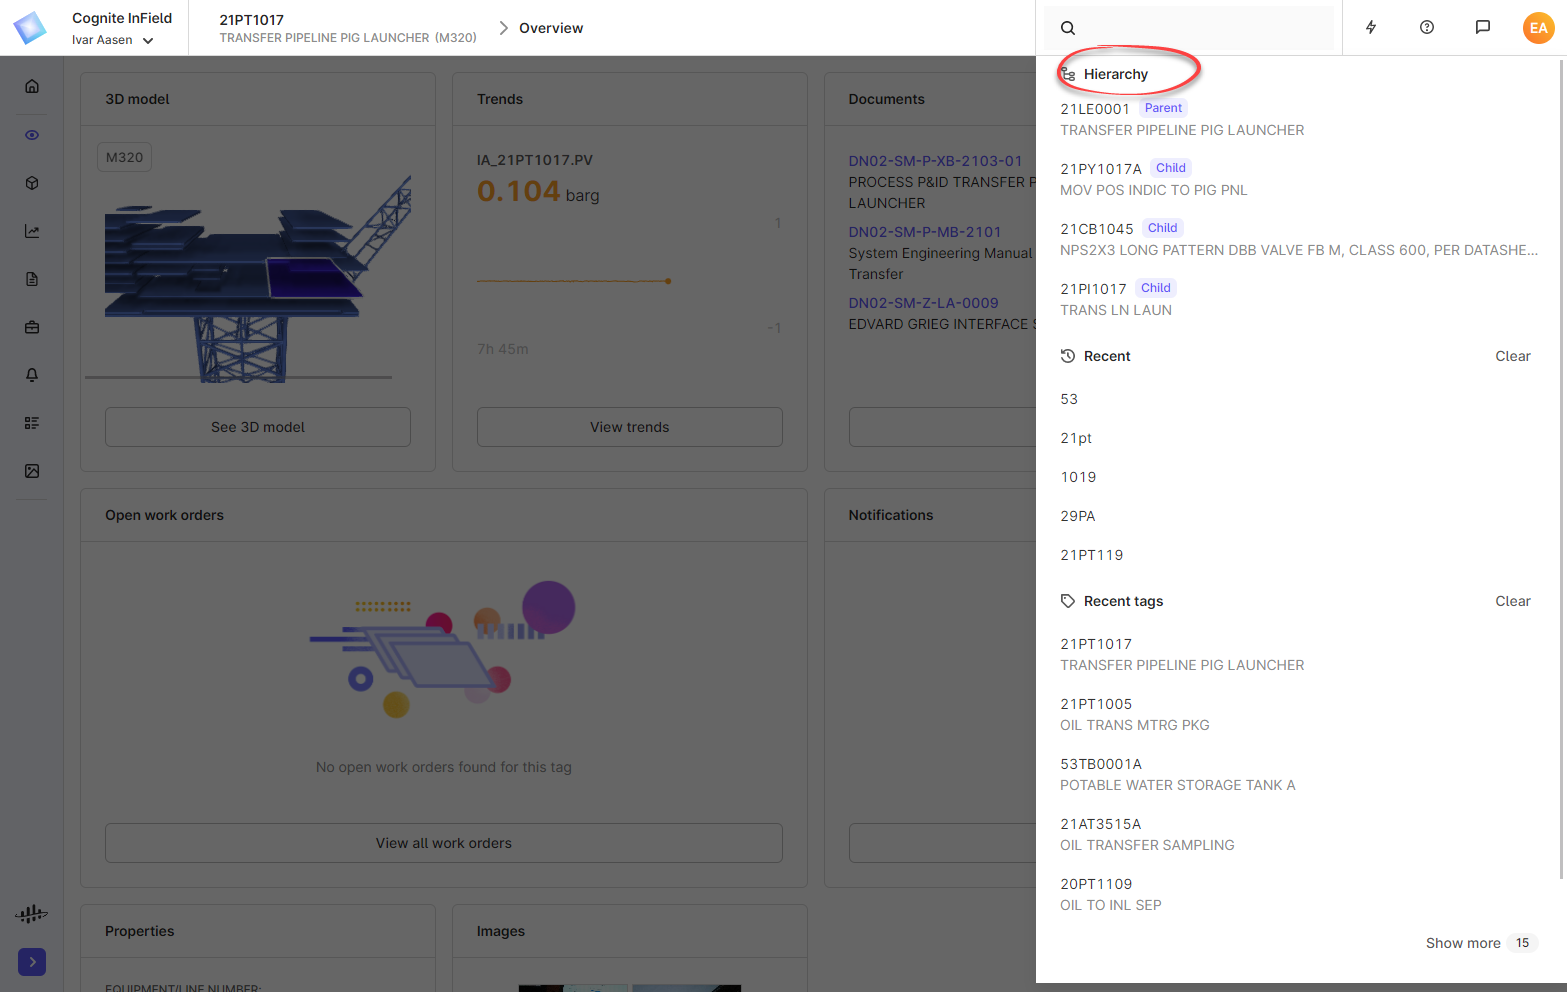Open the 3D cube icon in sidebar
The height and width of the screenshot is (992, 1567).
(x=32, y=183)
